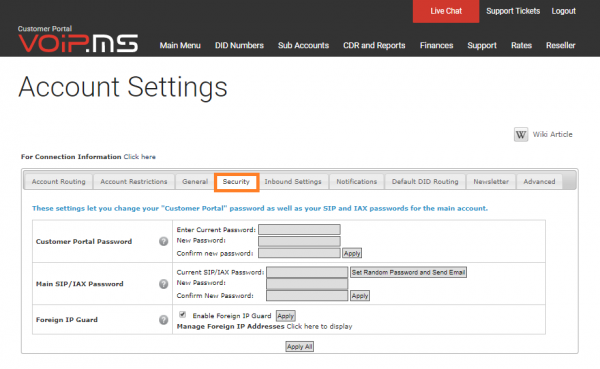Screen dimensions: 600x369
Task: Open Sub Accounts menu
Action: 303,46
